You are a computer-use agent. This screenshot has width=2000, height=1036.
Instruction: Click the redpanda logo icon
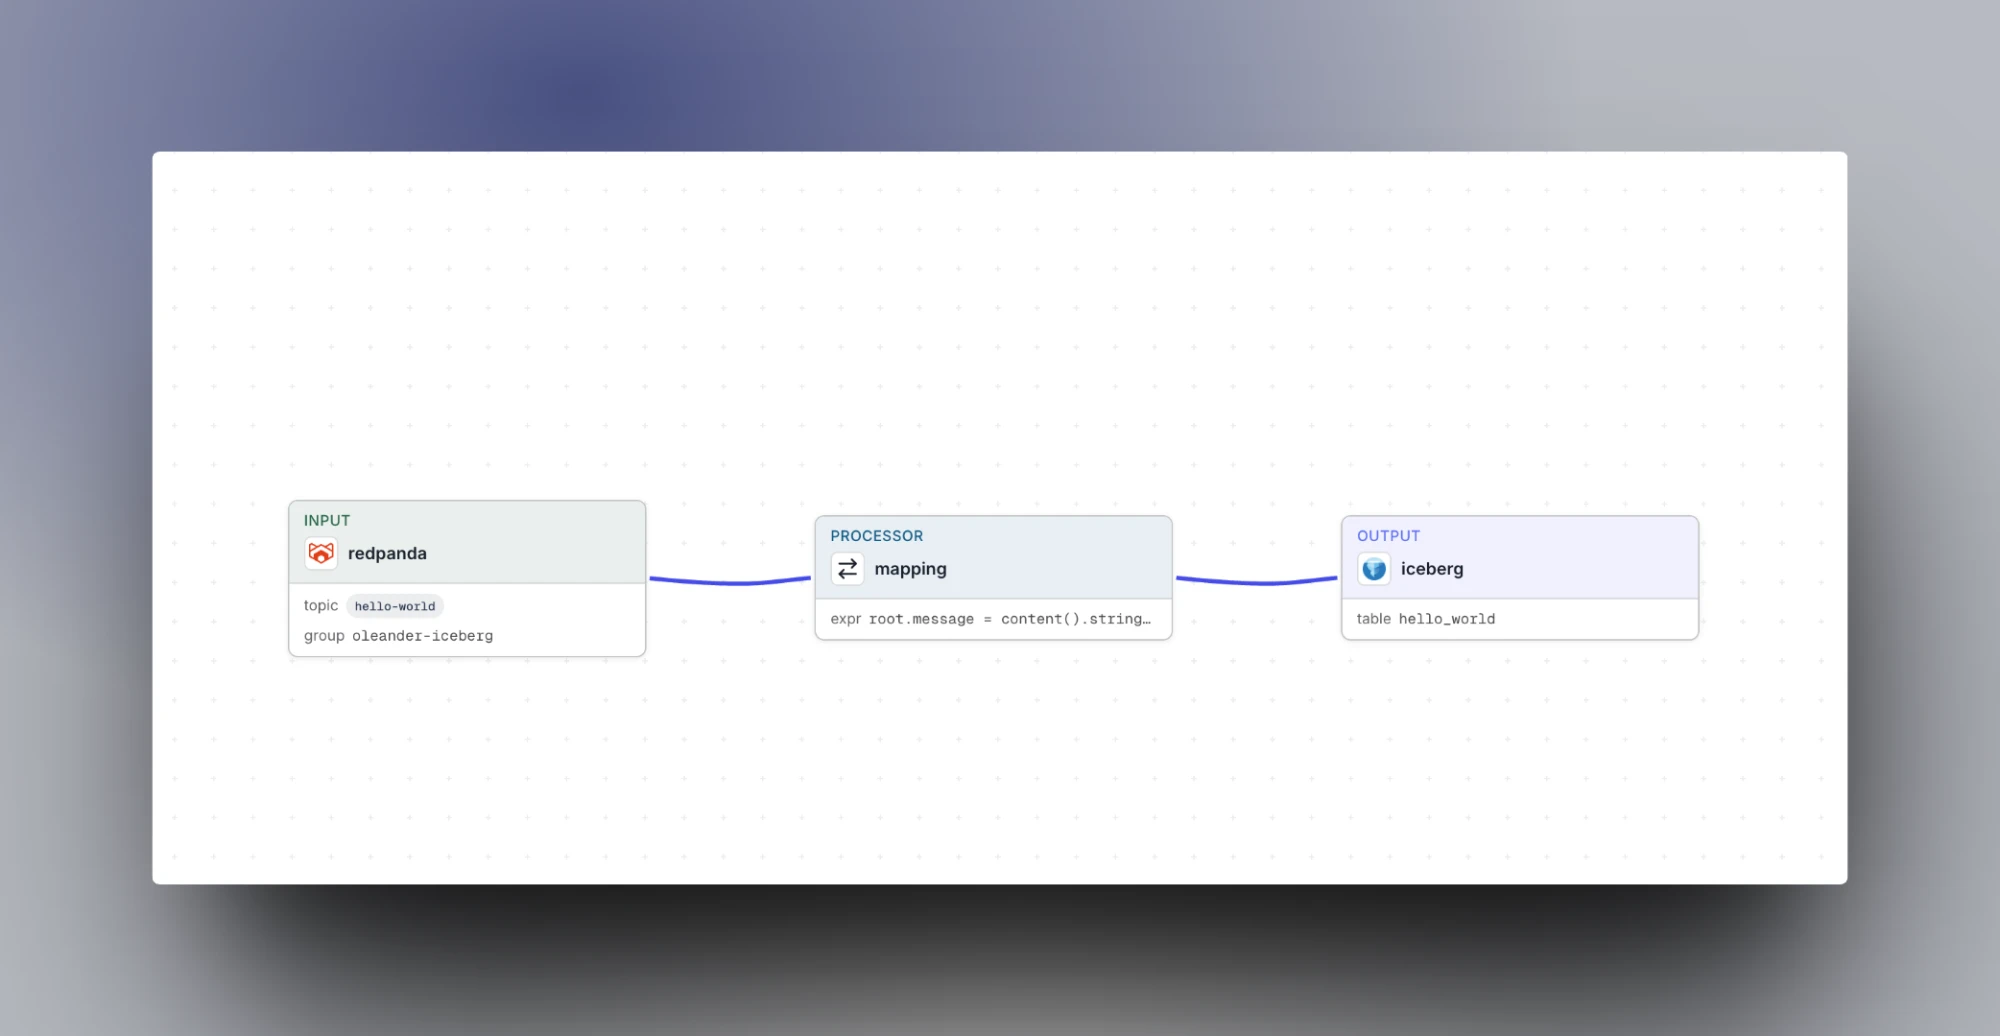point(321,553)
